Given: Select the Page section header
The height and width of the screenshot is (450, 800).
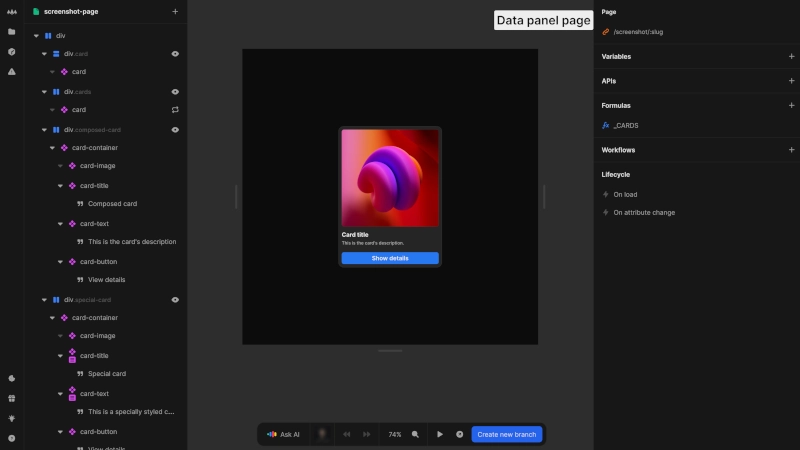Looking at the screenshot, I should coord(609,11).
